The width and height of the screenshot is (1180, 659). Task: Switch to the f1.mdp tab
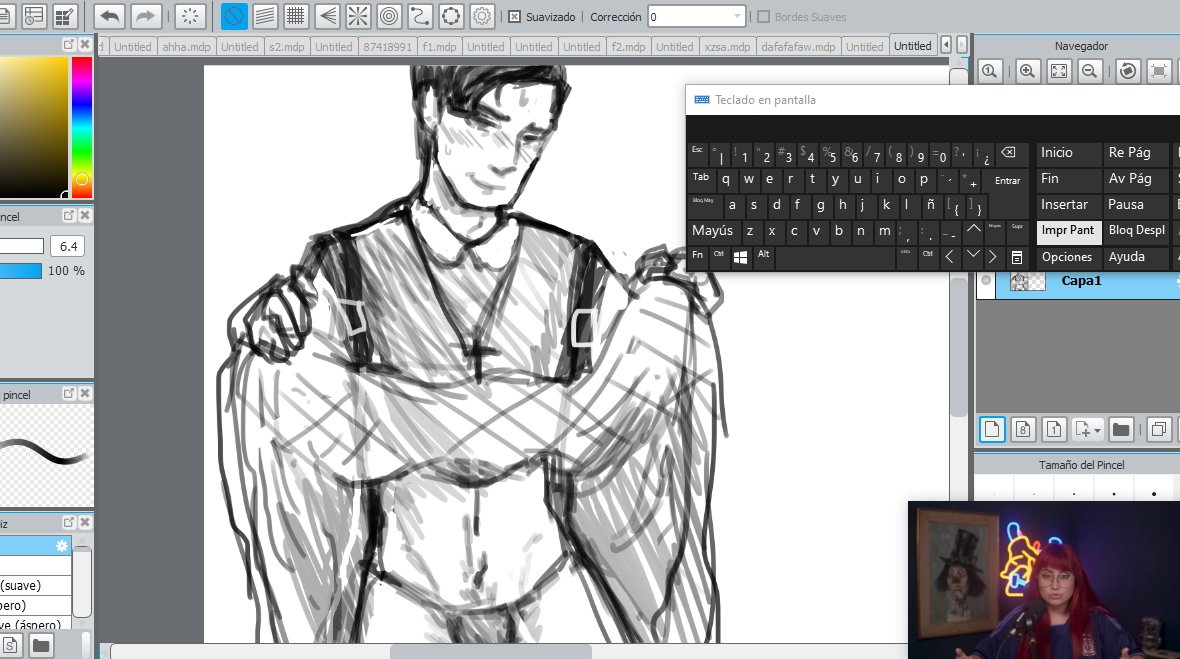pyautogui.click(x=439, y=47)
